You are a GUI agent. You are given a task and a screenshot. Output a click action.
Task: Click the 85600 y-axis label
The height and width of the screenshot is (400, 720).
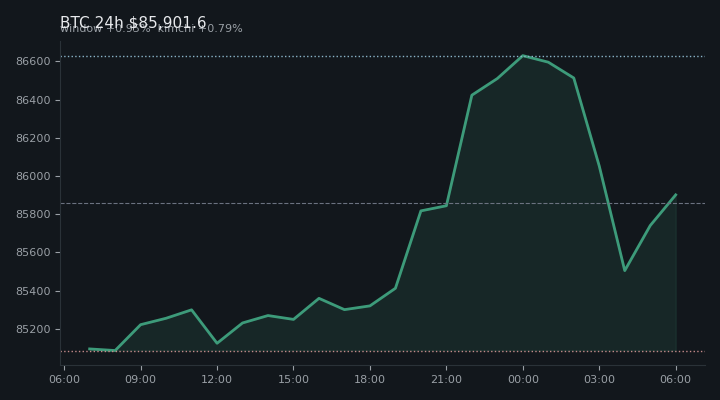coord(33,253)
